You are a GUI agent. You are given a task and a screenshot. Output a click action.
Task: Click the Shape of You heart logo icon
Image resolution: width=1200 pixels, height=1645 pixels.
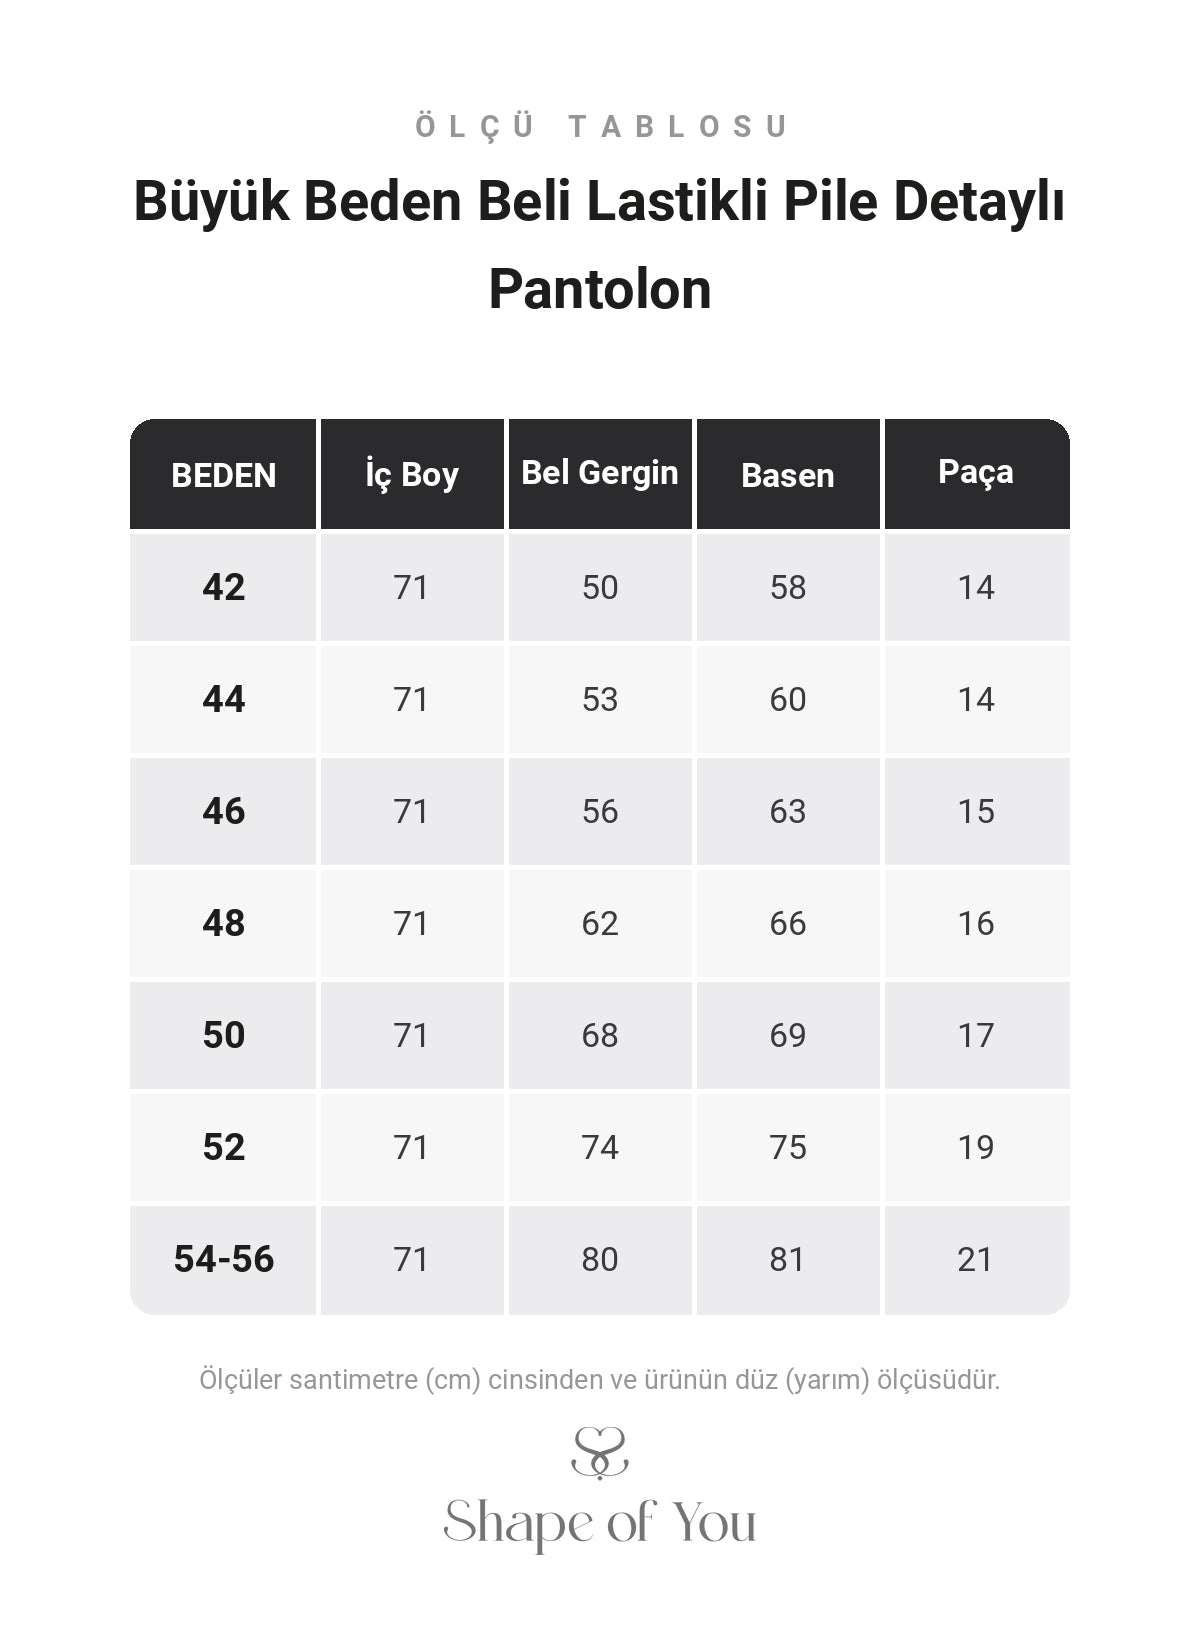(x=600, y=1454)
